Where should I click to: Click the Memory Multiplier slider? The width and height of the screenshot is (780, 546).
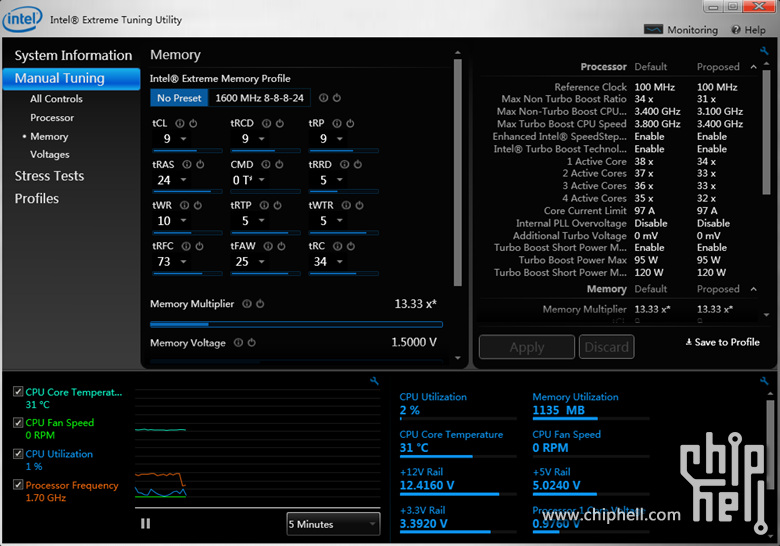[296, 324]
